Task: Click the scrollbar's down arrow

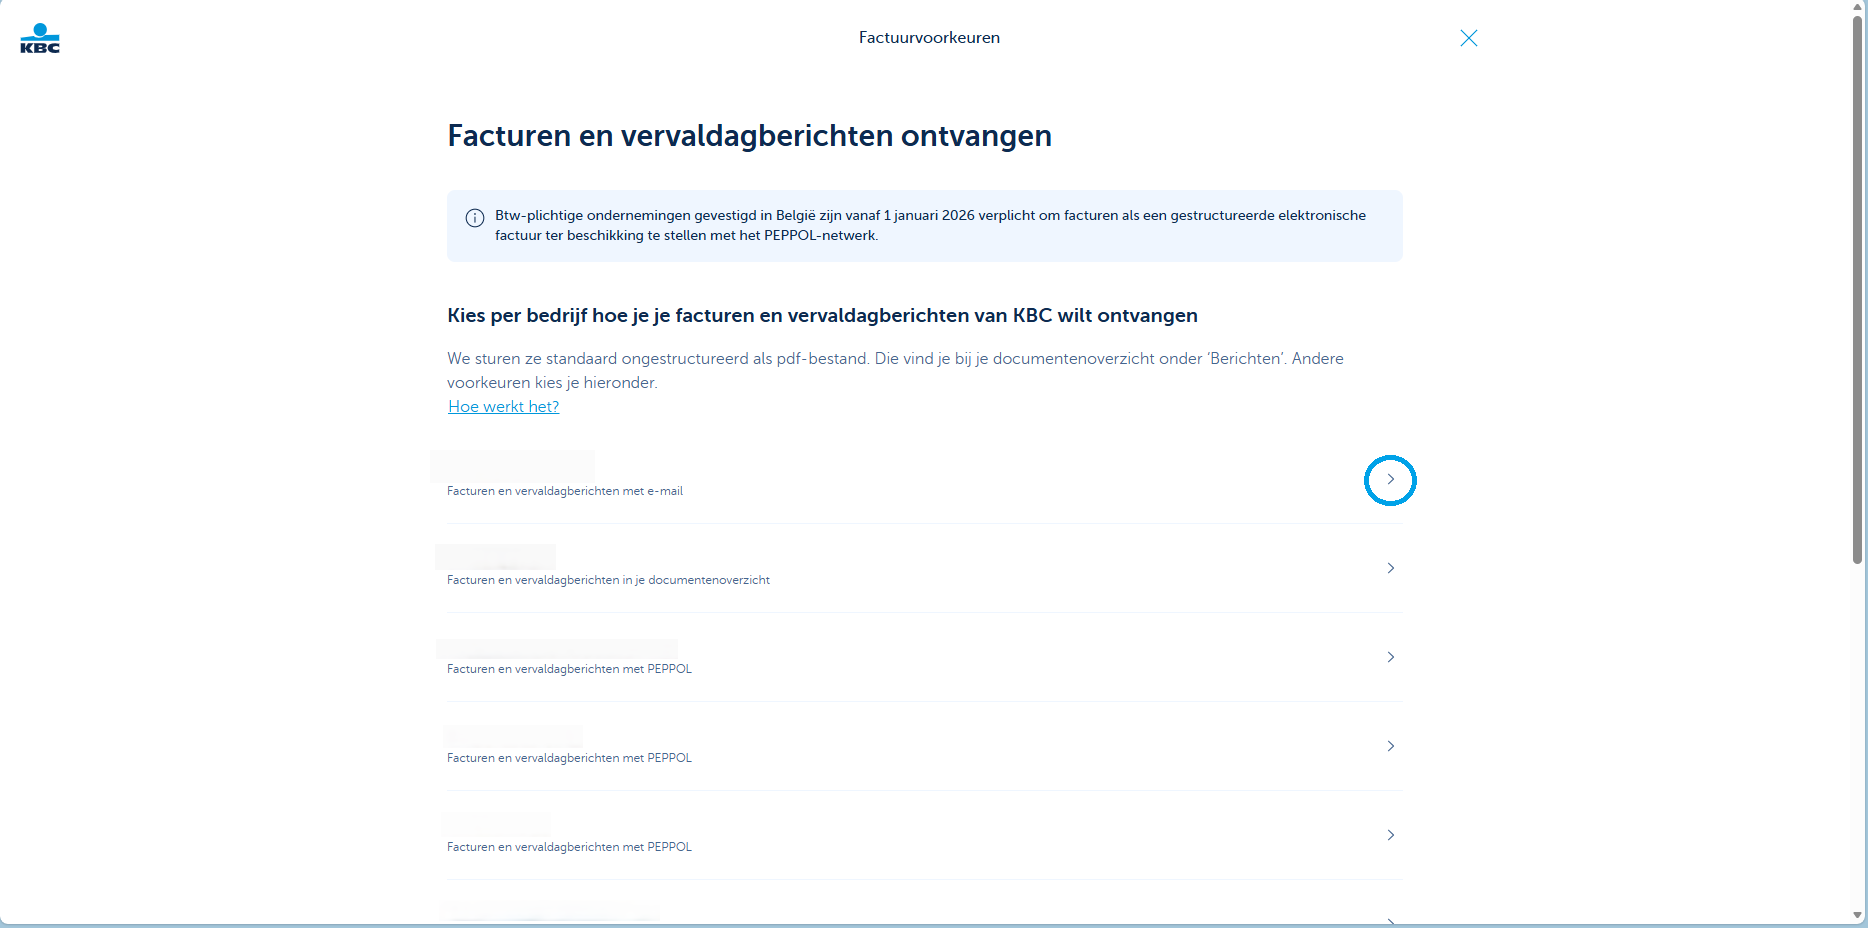Action: point(1858,915)
